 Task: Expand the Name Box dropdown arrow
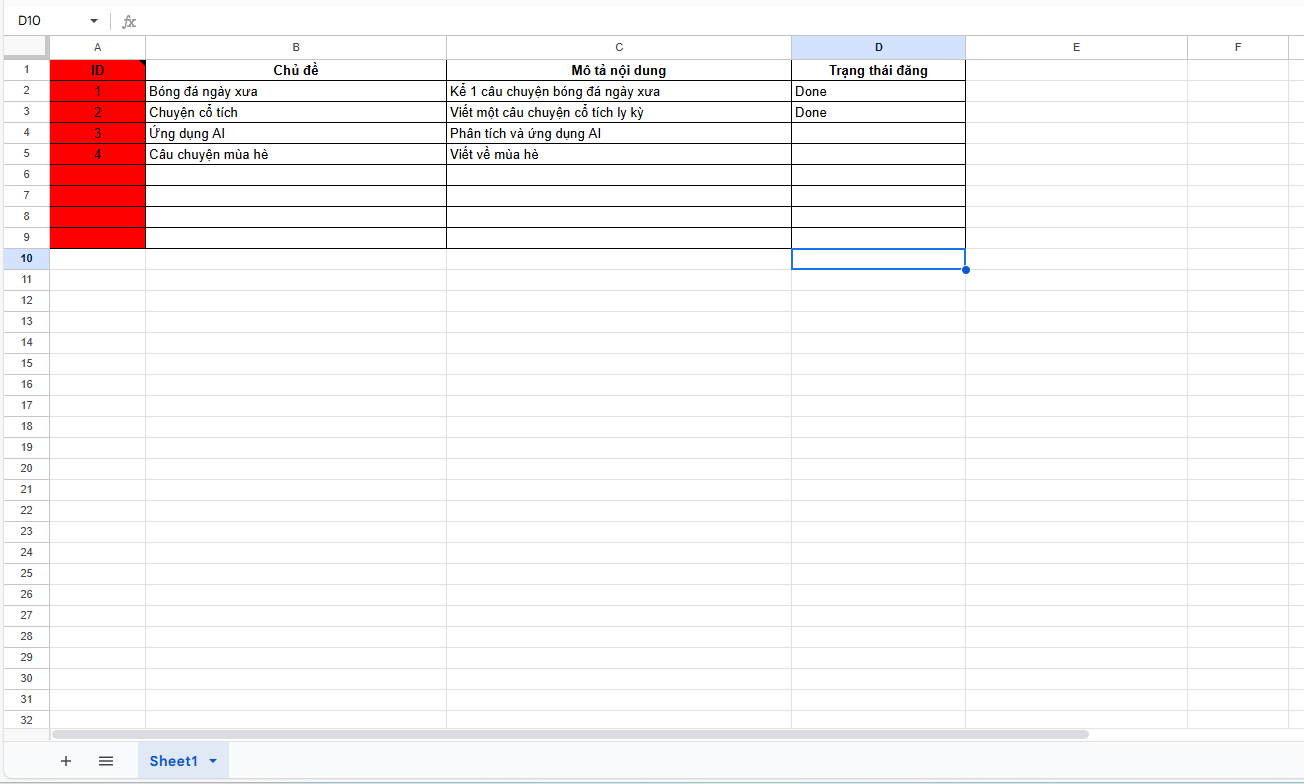[94, 21]
